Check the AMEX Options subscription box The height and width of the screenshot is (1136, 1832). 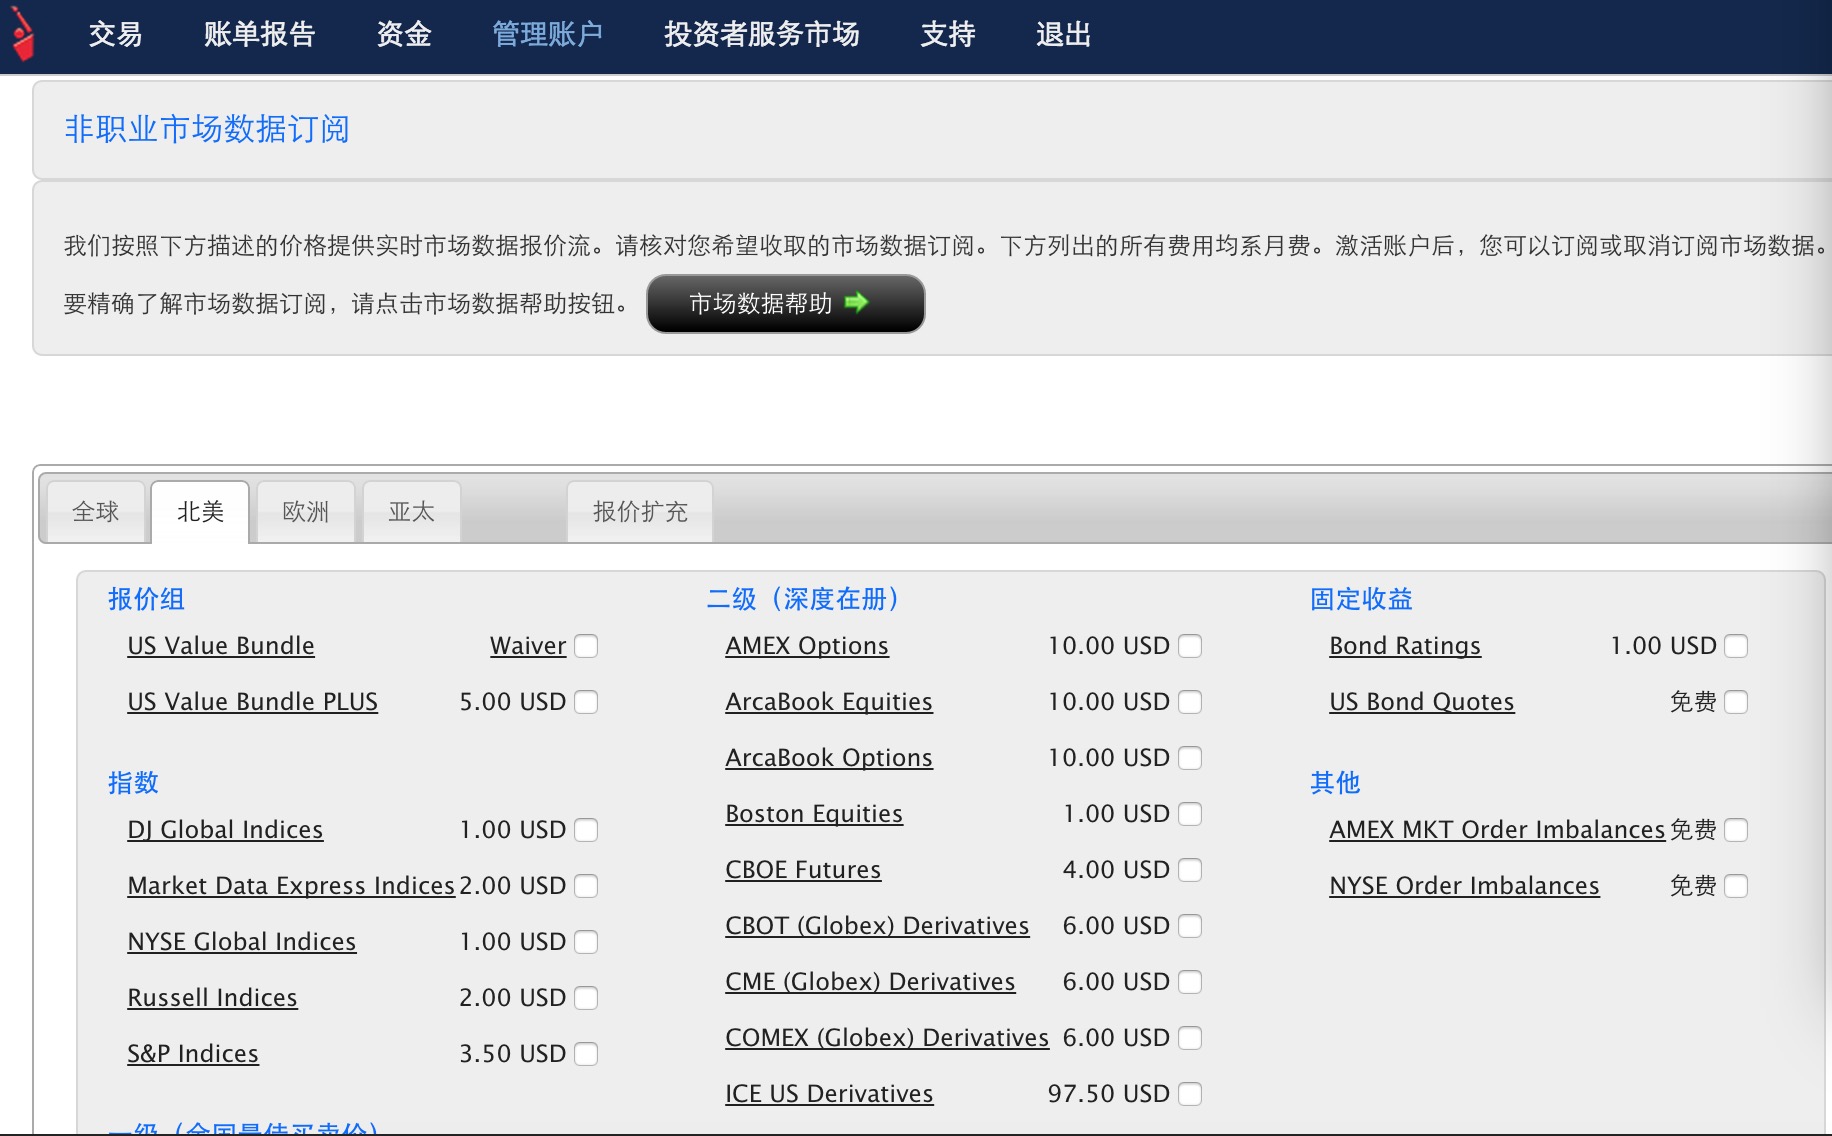(1190, 646)
